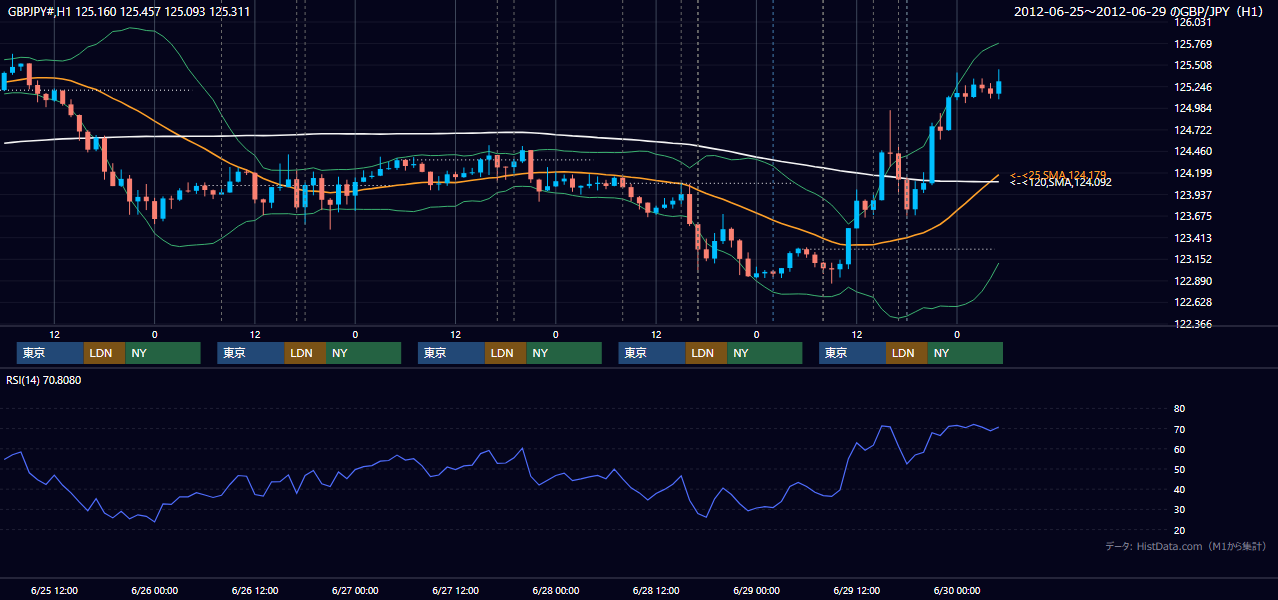Click the 25 SMA 124.179 orange label

[x=1058, y=175]
